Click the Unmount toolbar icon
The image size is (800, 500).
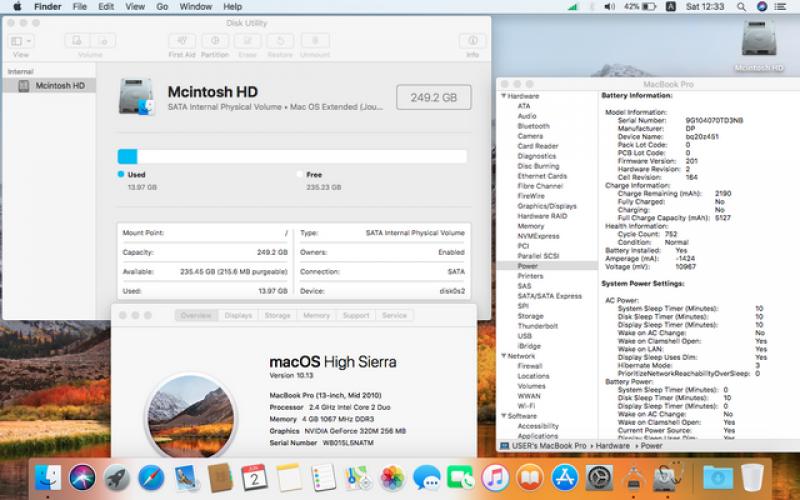[315, 41]
